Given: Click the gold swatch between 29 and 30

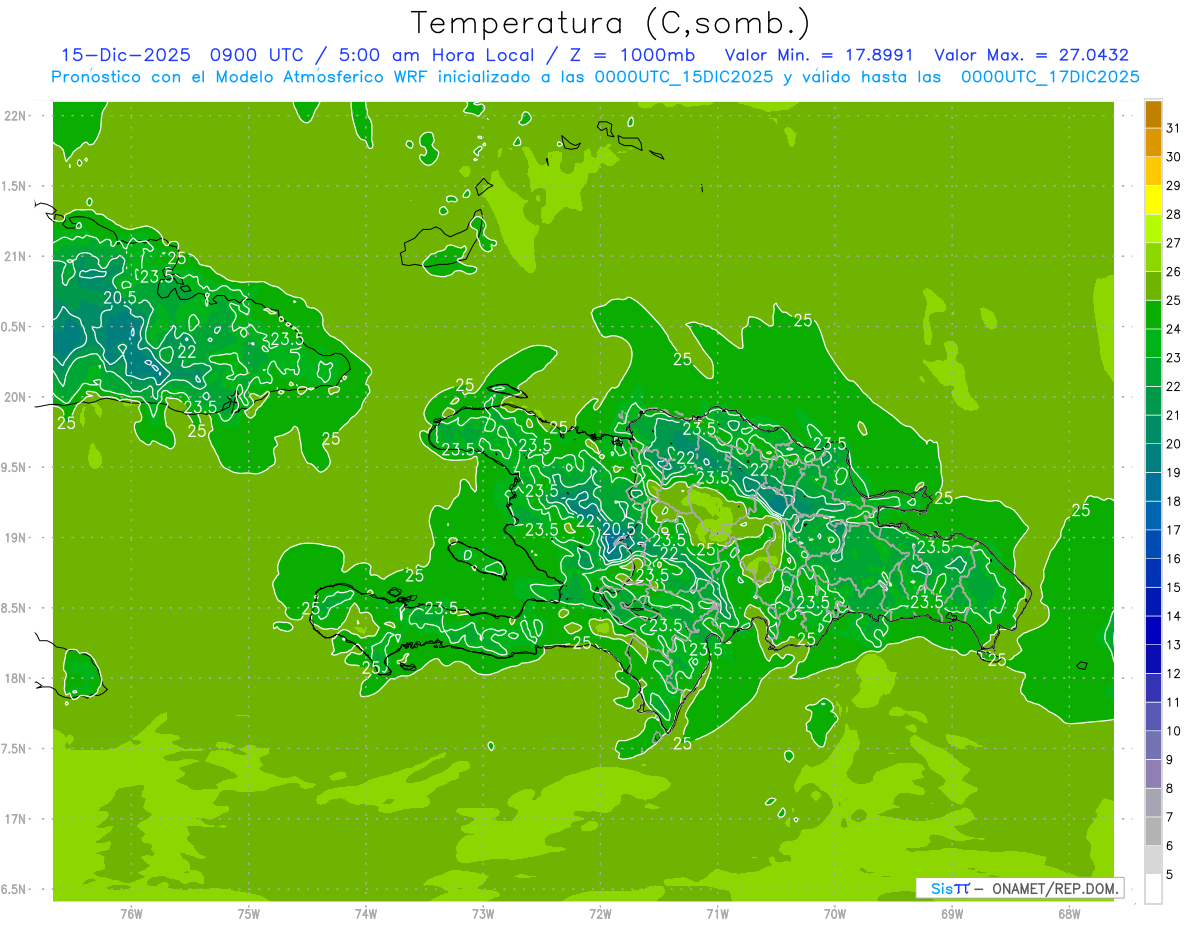Looking at the screenshot, I should 1153,171.
